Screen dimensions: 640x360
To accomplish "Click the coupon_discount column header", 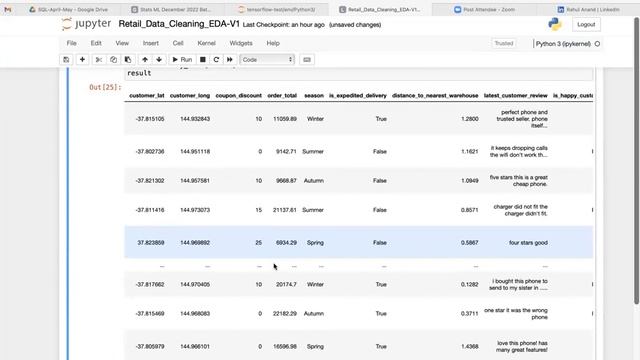I will click(238, 96).
